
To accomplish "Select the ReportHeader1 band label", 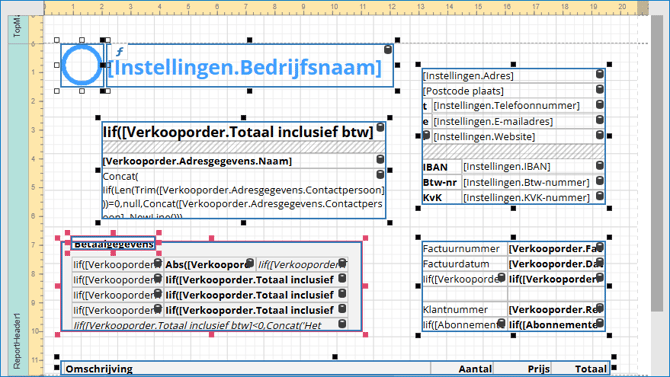I will (x=18, y=341).
